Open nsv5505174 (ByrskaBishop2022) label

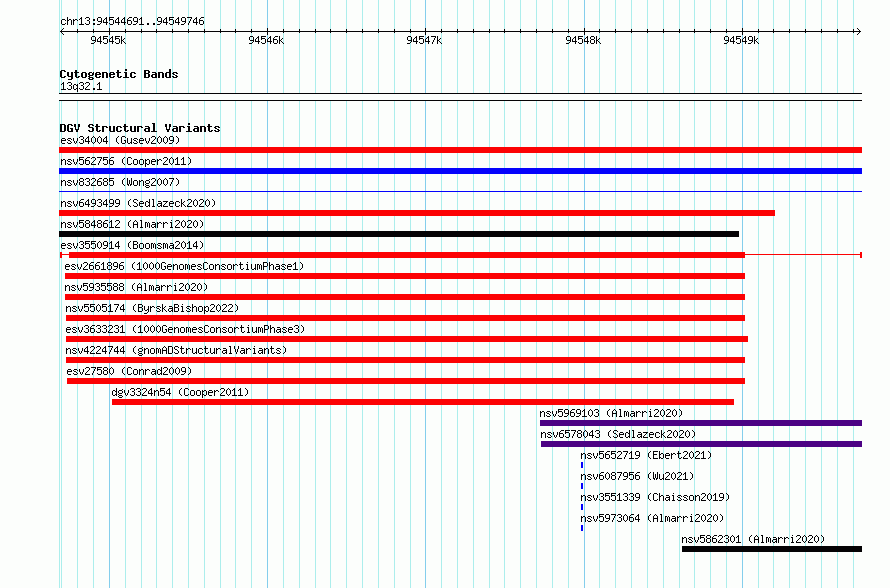pos(152,308)
